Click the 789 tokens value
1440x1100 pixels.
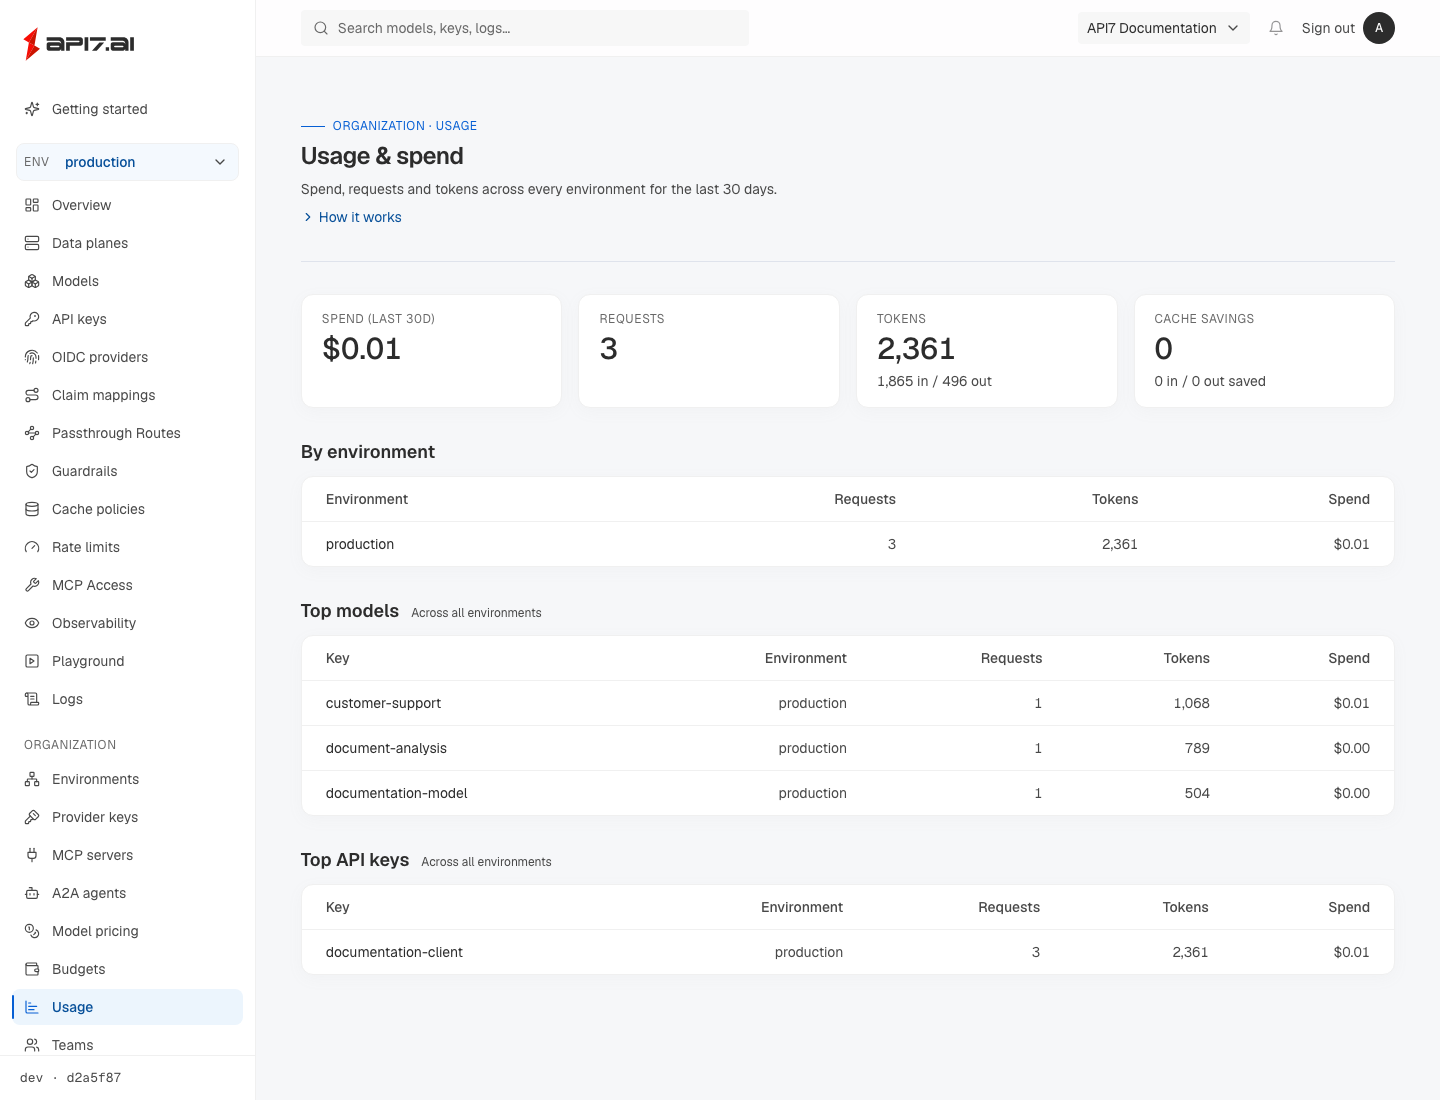[1197, 748]
